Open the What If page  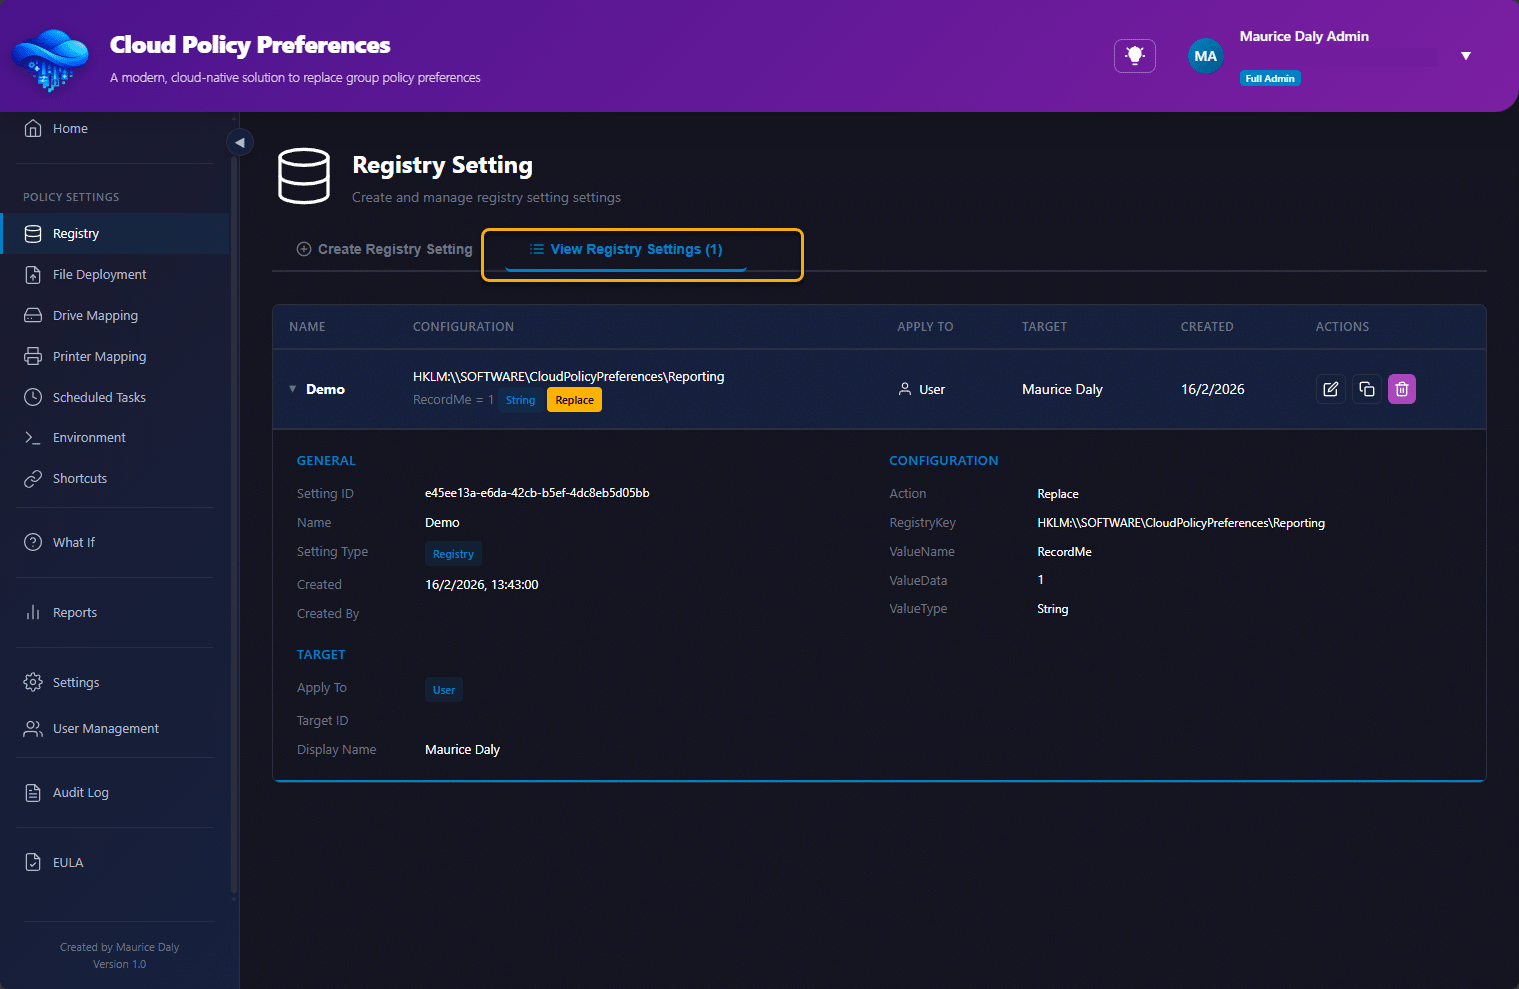point(73,543)
